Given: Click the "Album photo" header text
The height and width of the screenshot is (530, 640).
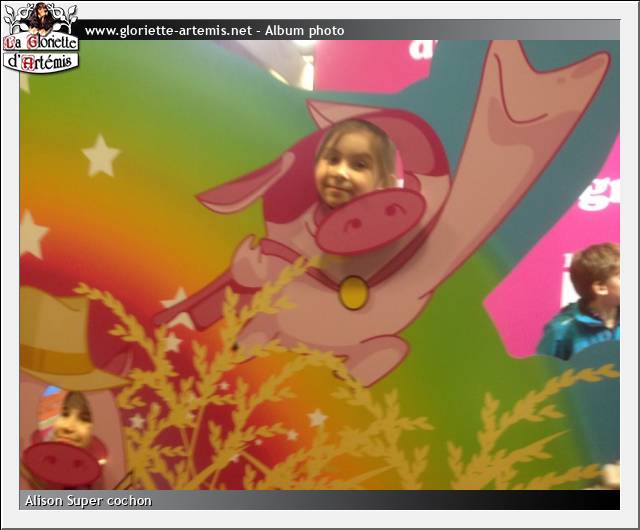Looking at the screenshot, I should tap(312, 31).
